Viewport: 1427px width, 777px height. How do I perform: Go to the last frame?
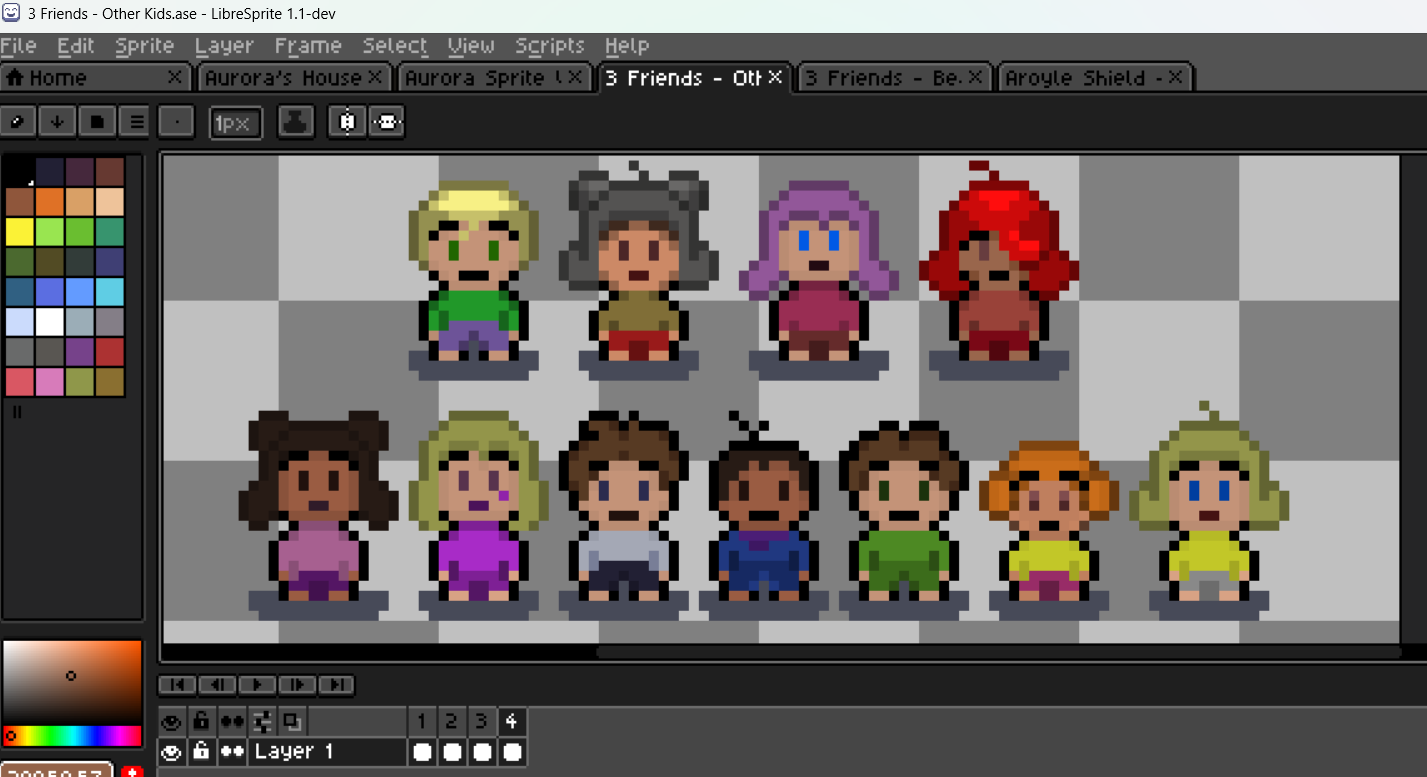click(337, 685)
